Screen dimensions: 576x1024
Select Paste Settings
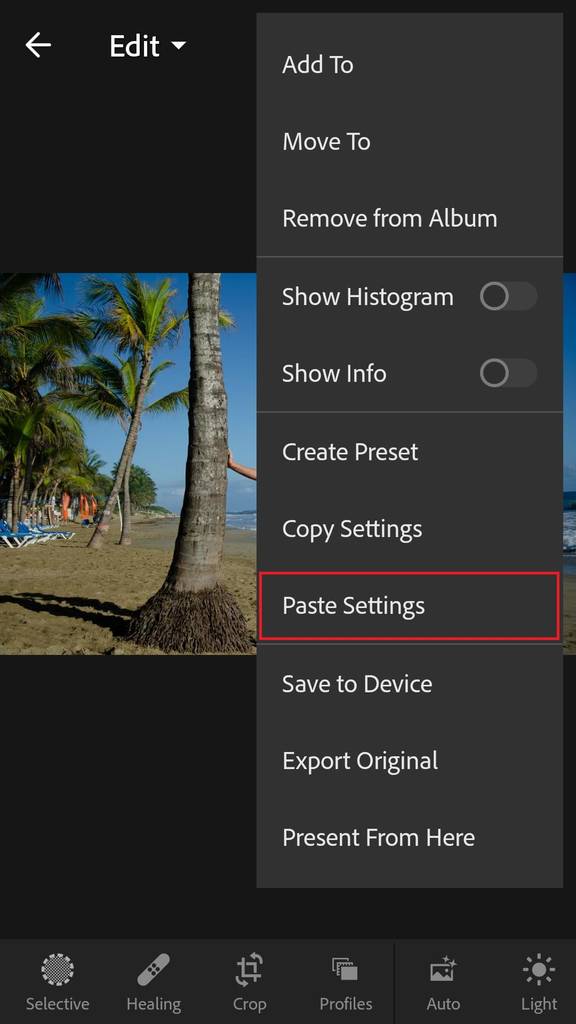point(409,606)
